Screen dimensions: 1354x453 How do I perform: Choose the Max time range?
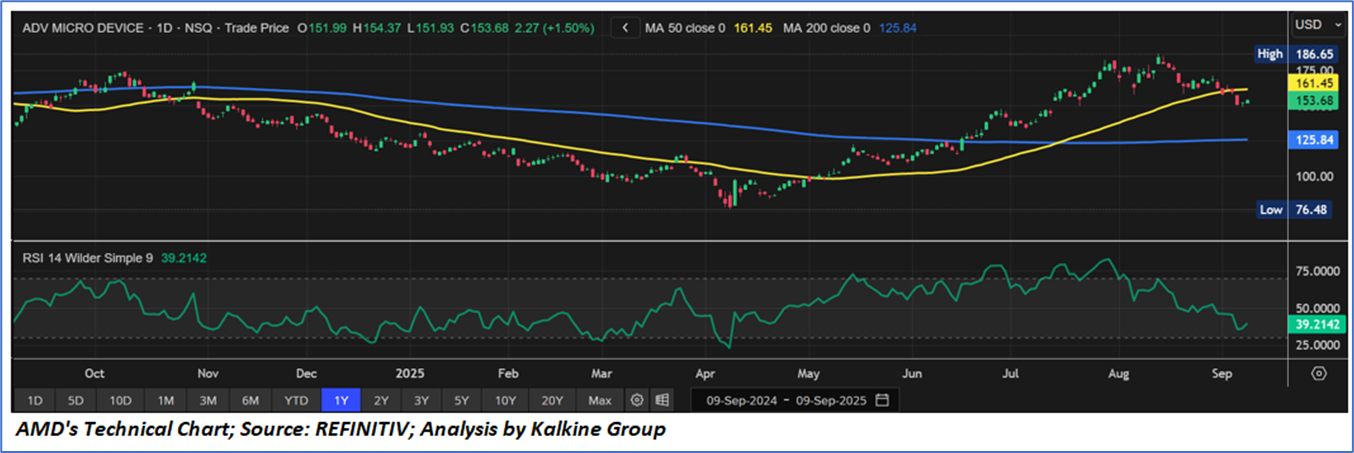599,400
